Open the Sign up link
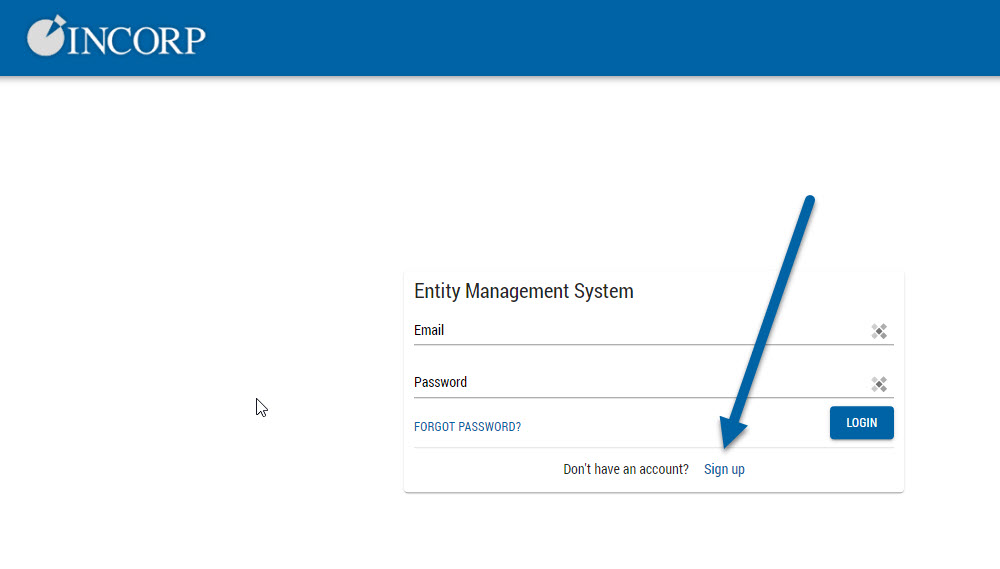1000x569 pixels. pos(724,469)
